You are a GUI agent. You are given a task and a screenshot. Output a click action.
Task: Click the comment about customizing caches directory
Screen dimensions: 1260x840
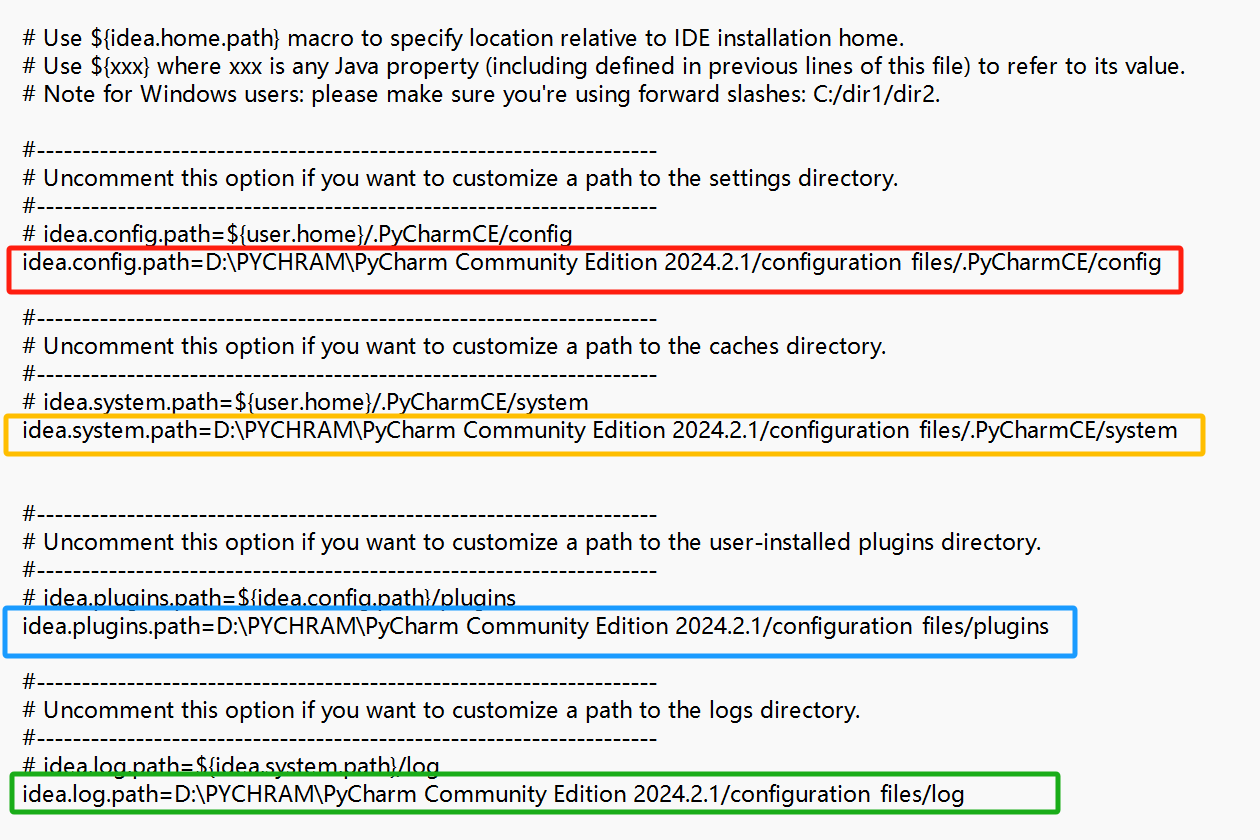pos(455,347)
